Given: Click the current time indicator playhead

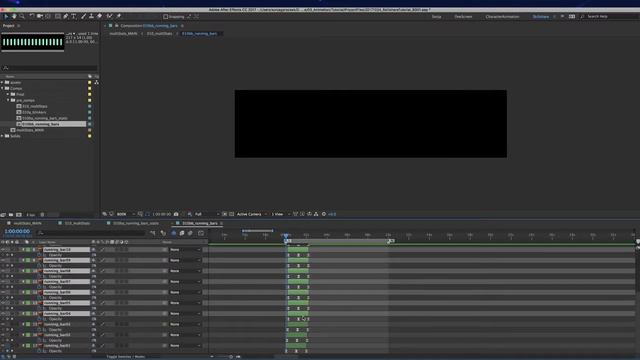Looking at the screenshot, I should (x=286, y=236).
